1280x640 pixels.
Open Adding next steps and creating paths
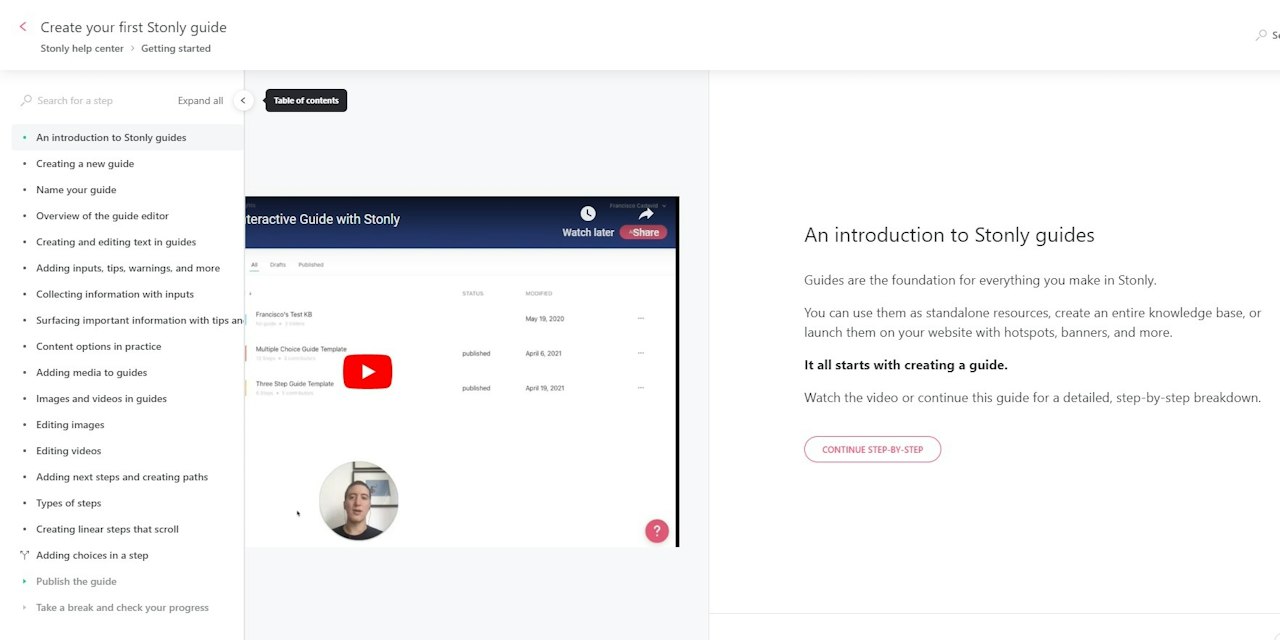pyautogui.click(x=122, y=477)
